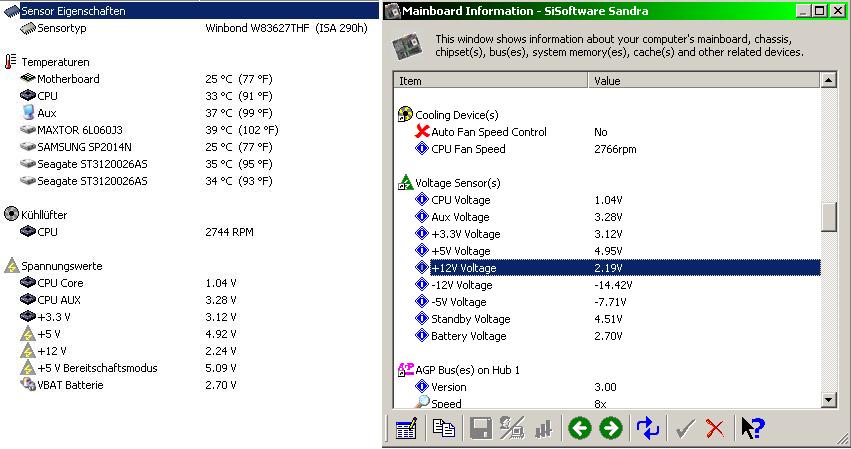
Task: Open the context help question-mark pointer
Action: coord(752,429)
